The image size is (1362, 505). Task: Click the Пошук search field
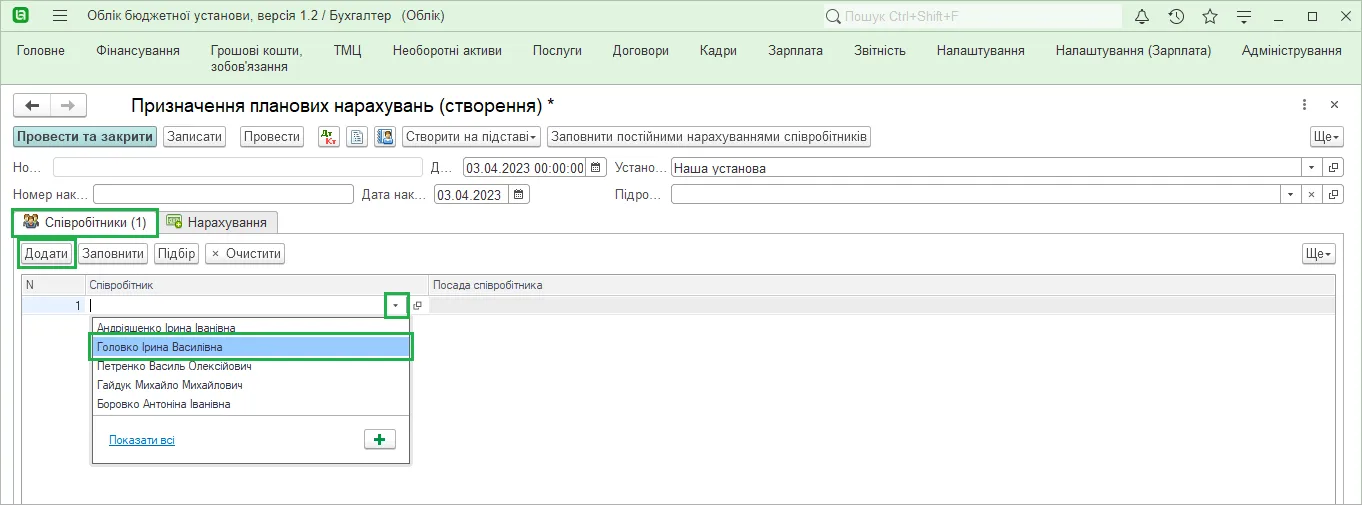click(972, 17)
